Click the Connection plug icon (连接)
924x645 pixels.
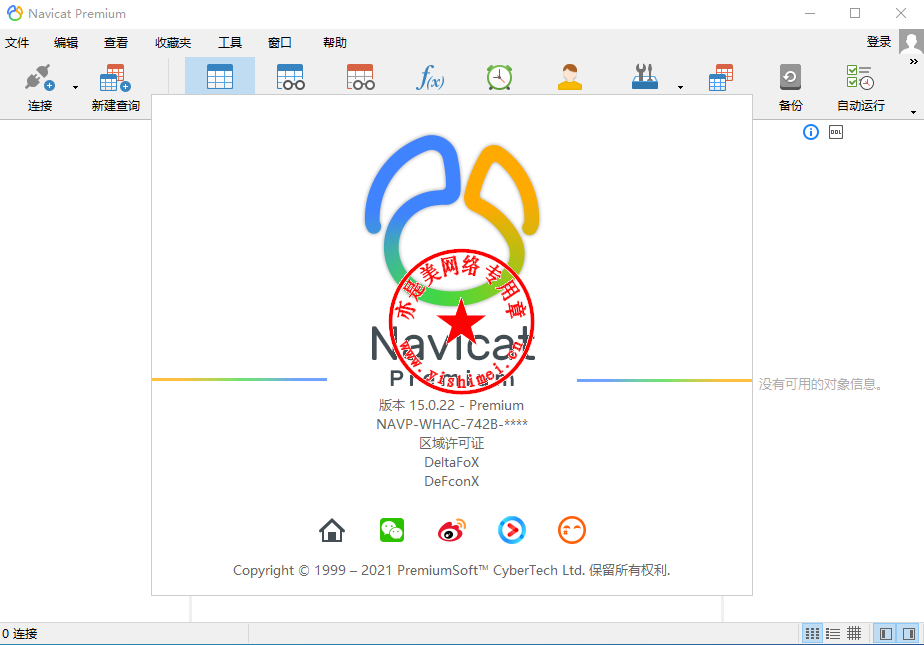40,78
